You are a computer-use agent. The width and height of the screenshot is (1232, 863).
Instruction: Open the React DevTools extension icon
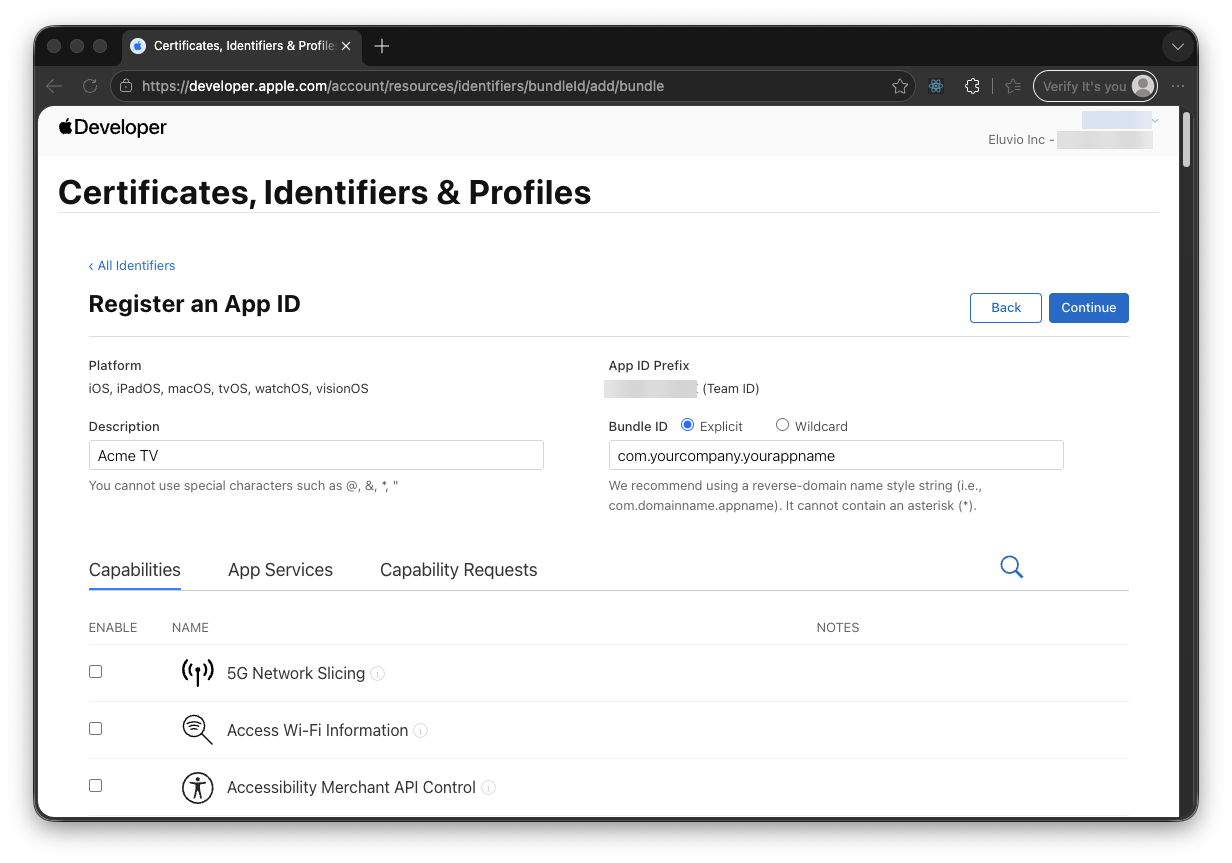pos(936,86)
